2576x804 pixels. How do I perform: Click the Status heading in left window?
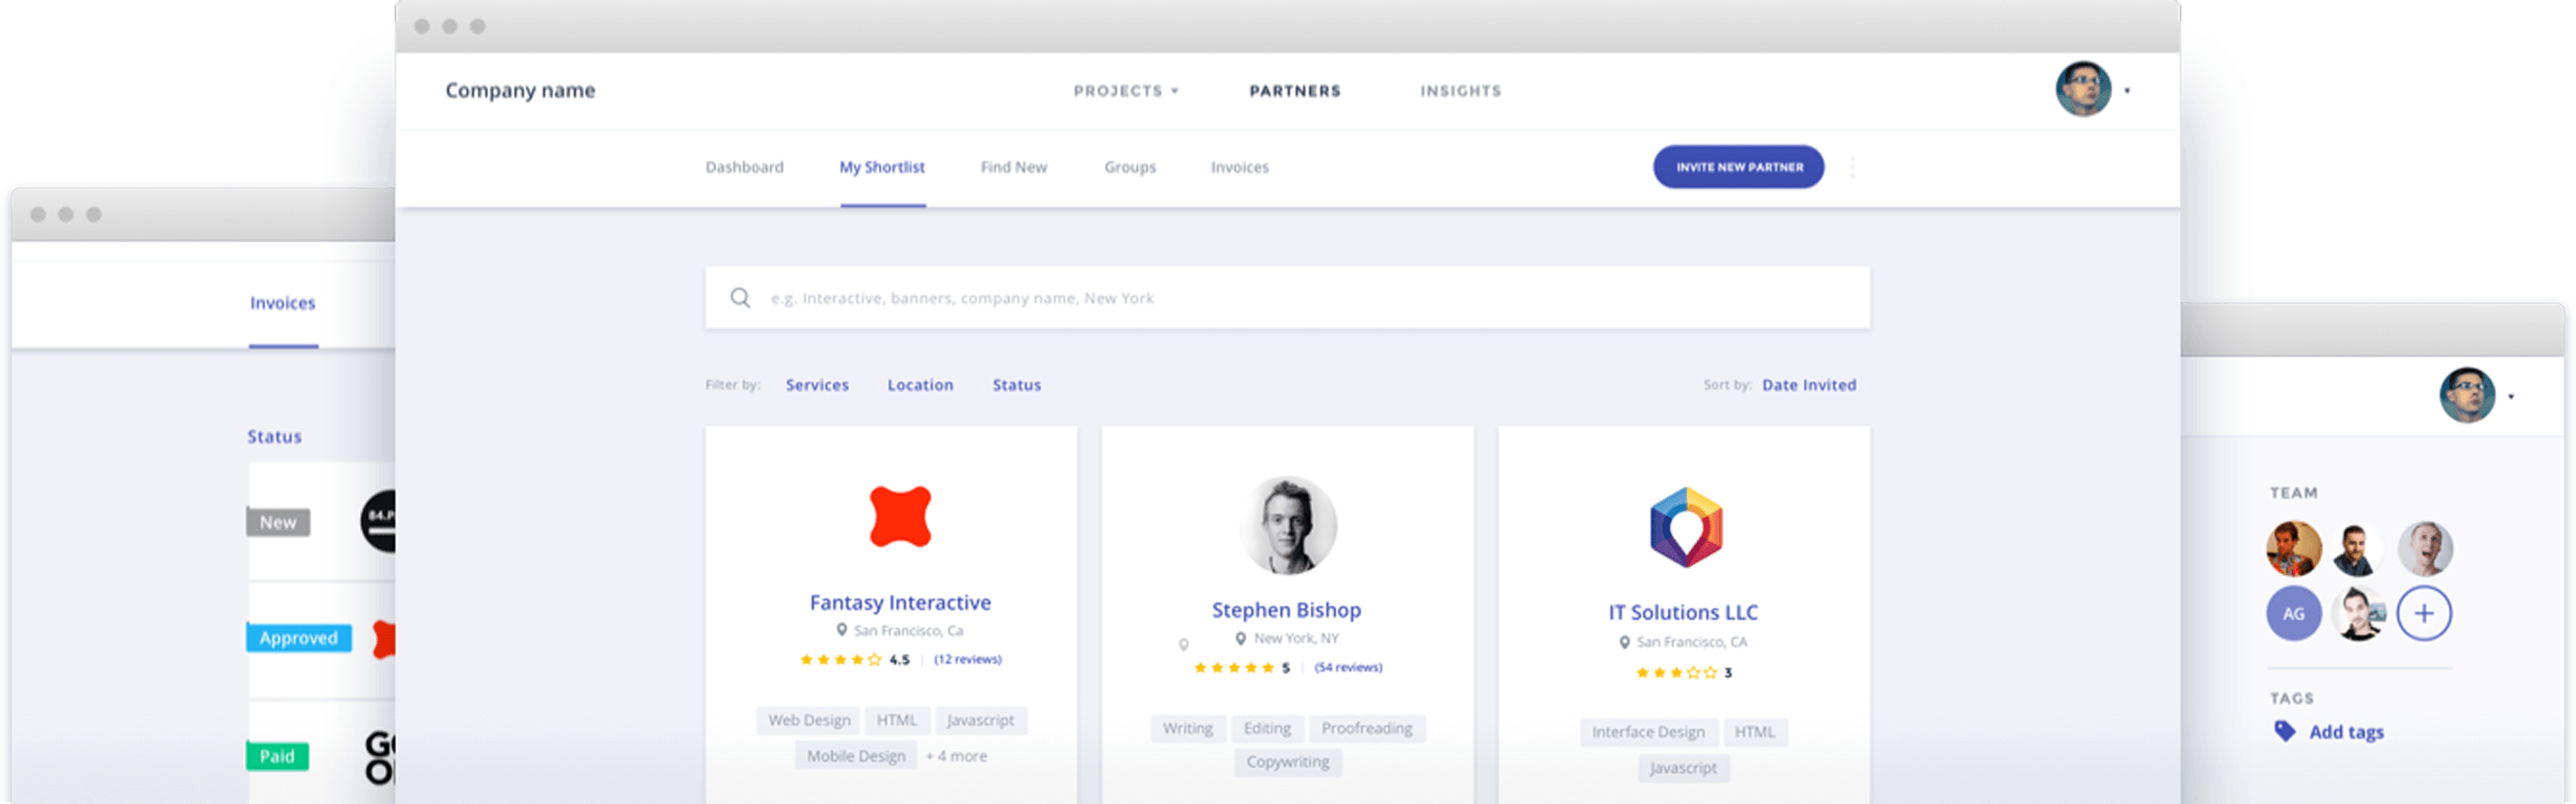pyautogui.click(x=274, y=437)
